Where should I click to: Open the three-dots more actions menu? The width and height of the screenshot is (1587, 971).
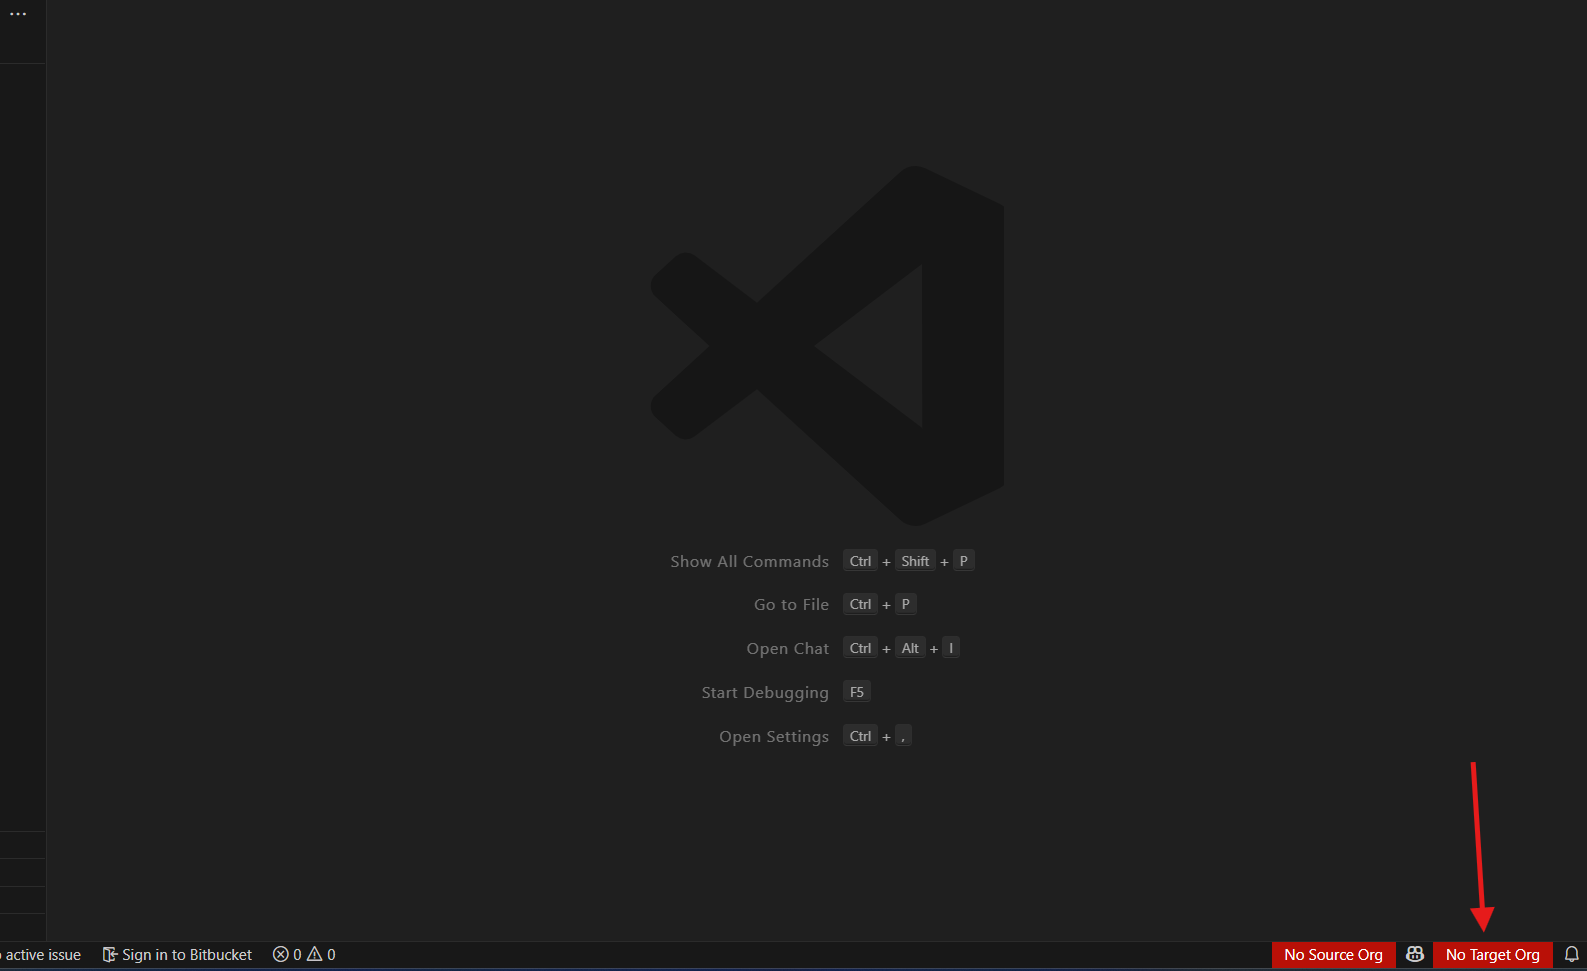coord(18,14)
